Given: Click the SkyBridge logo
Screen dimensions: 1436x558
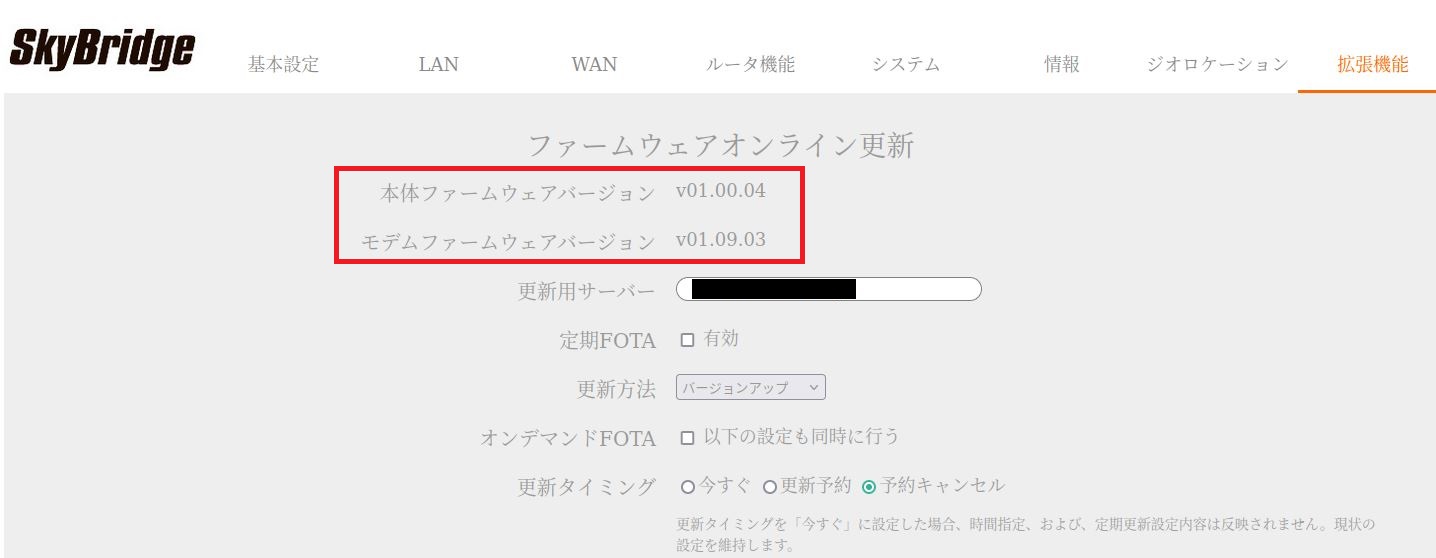Looking at the screenshot, I should [101, 49].
